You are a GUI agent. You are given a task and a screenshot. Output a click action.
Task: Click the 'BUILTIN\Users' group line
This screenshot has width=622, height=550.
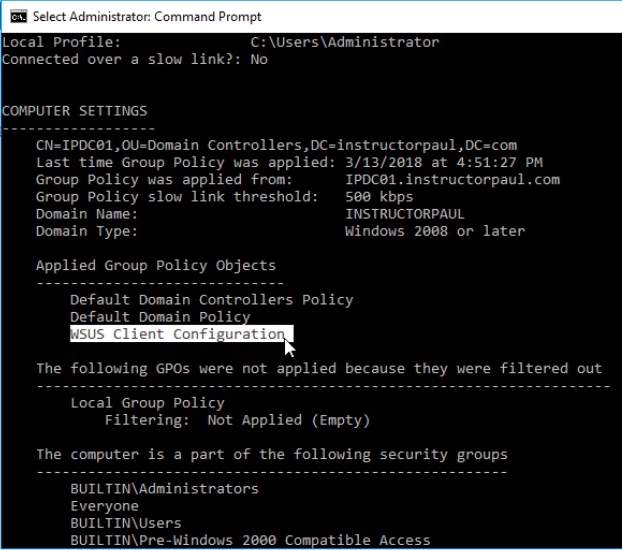point(126,523)
